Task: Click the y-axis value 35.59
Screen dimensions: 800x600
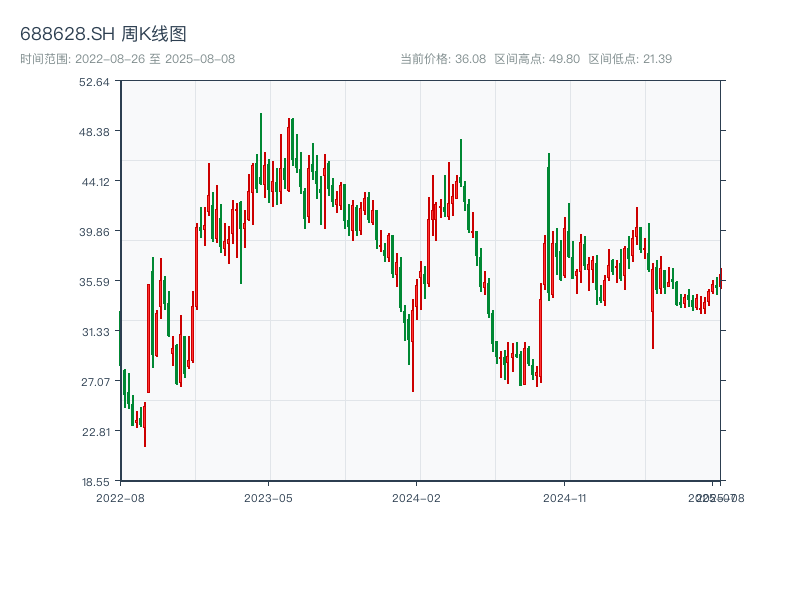Action: tap(94, 282)
